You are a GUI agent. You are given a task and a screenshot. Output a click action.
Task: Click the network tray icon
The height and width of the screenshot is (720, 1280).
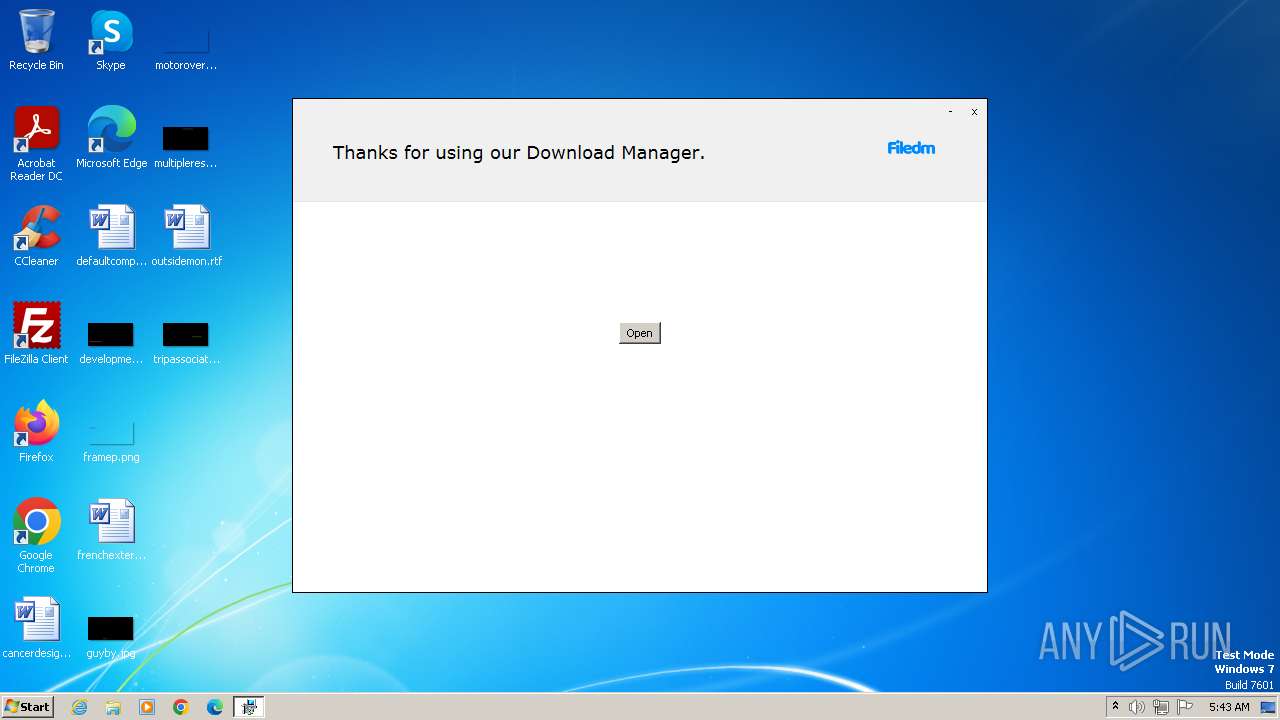[1161, 707]
